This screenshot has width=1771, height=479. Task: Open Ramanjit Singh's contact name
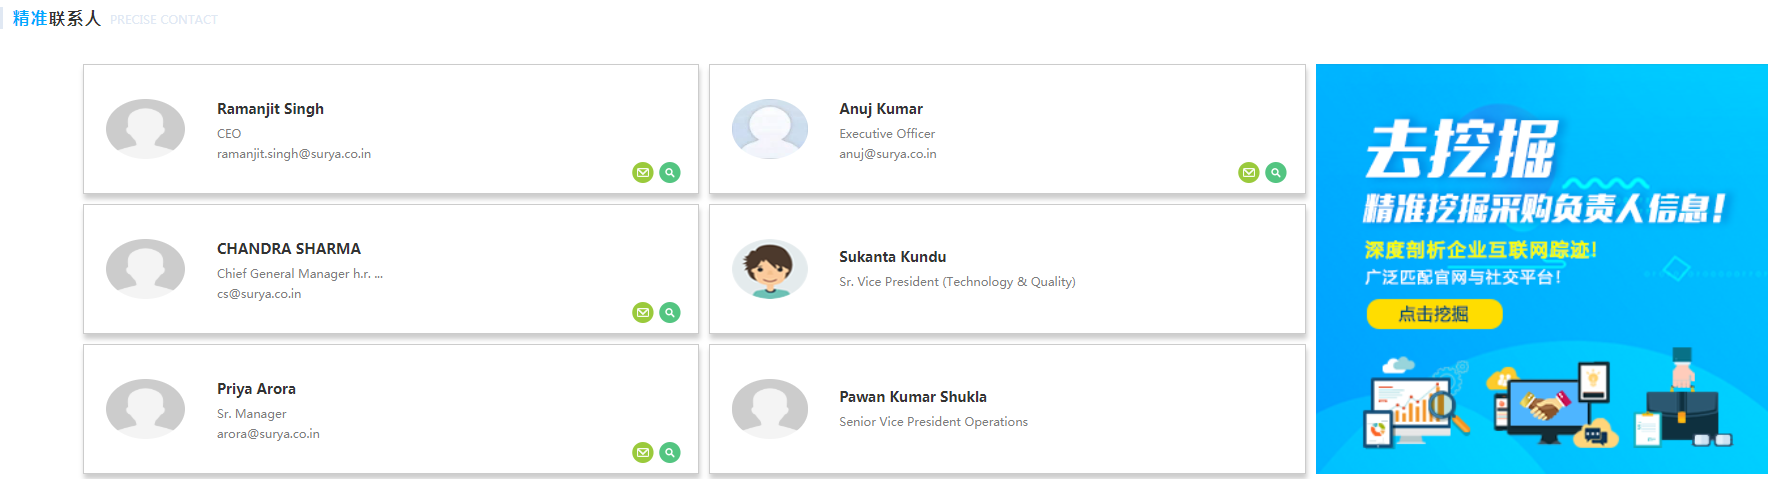[270, 109]
